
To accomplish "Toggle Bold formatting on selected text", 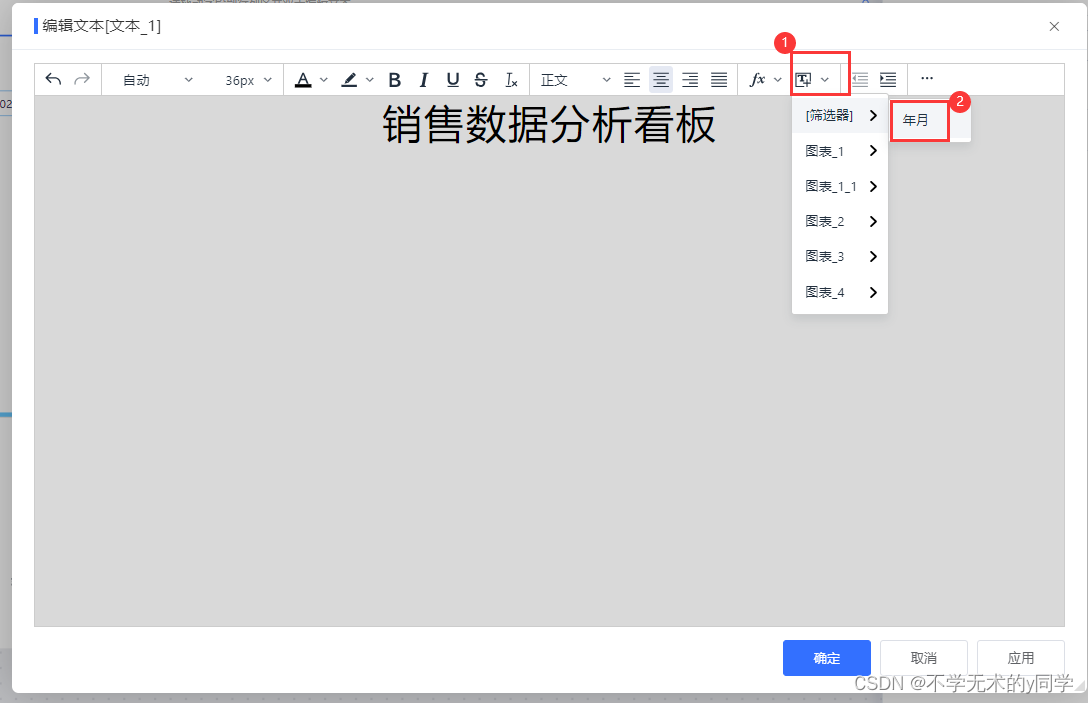I will click(x=394, y=79).
